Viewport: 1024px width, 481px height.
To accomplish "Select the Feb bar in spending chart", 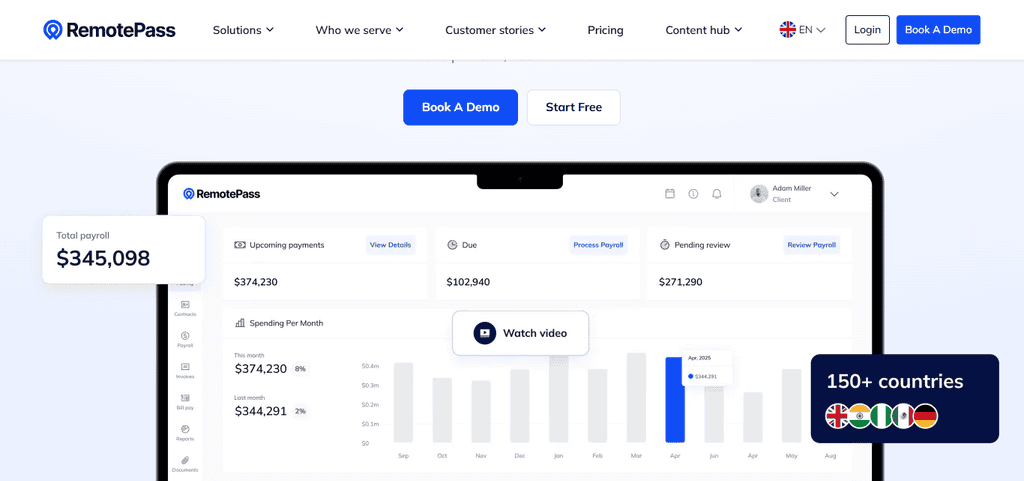I will [598, 406].
